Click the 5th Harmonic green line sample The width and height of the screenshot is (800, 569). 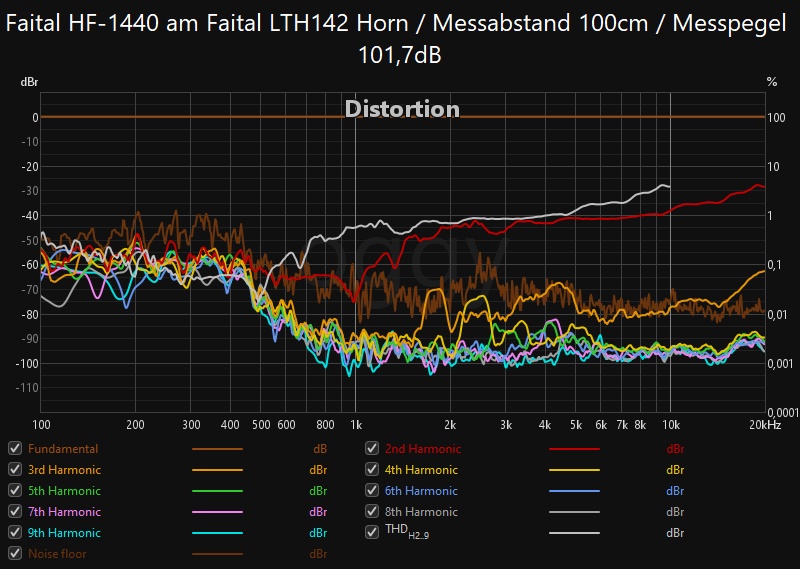[217, 491]
